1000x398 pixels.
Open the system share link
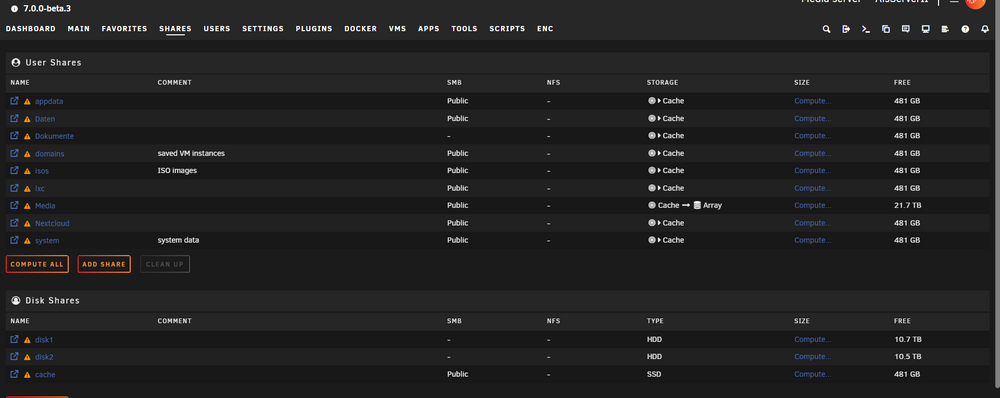pos(47,240)
